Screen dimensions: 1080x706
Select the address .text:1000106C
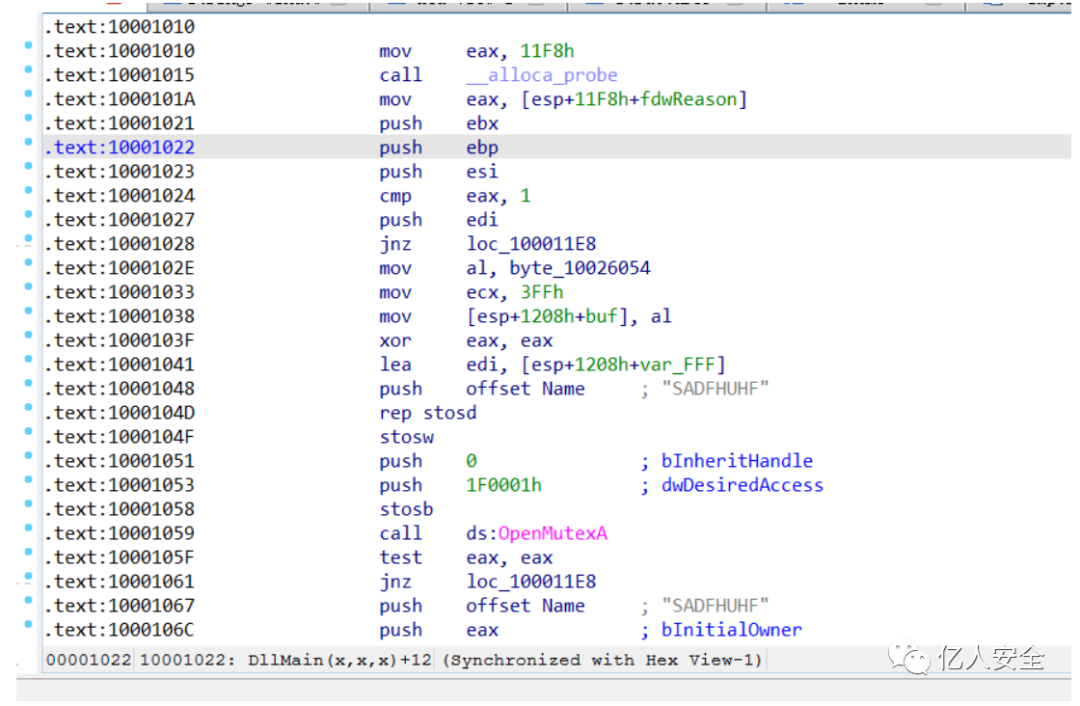(x=120, y=630)
